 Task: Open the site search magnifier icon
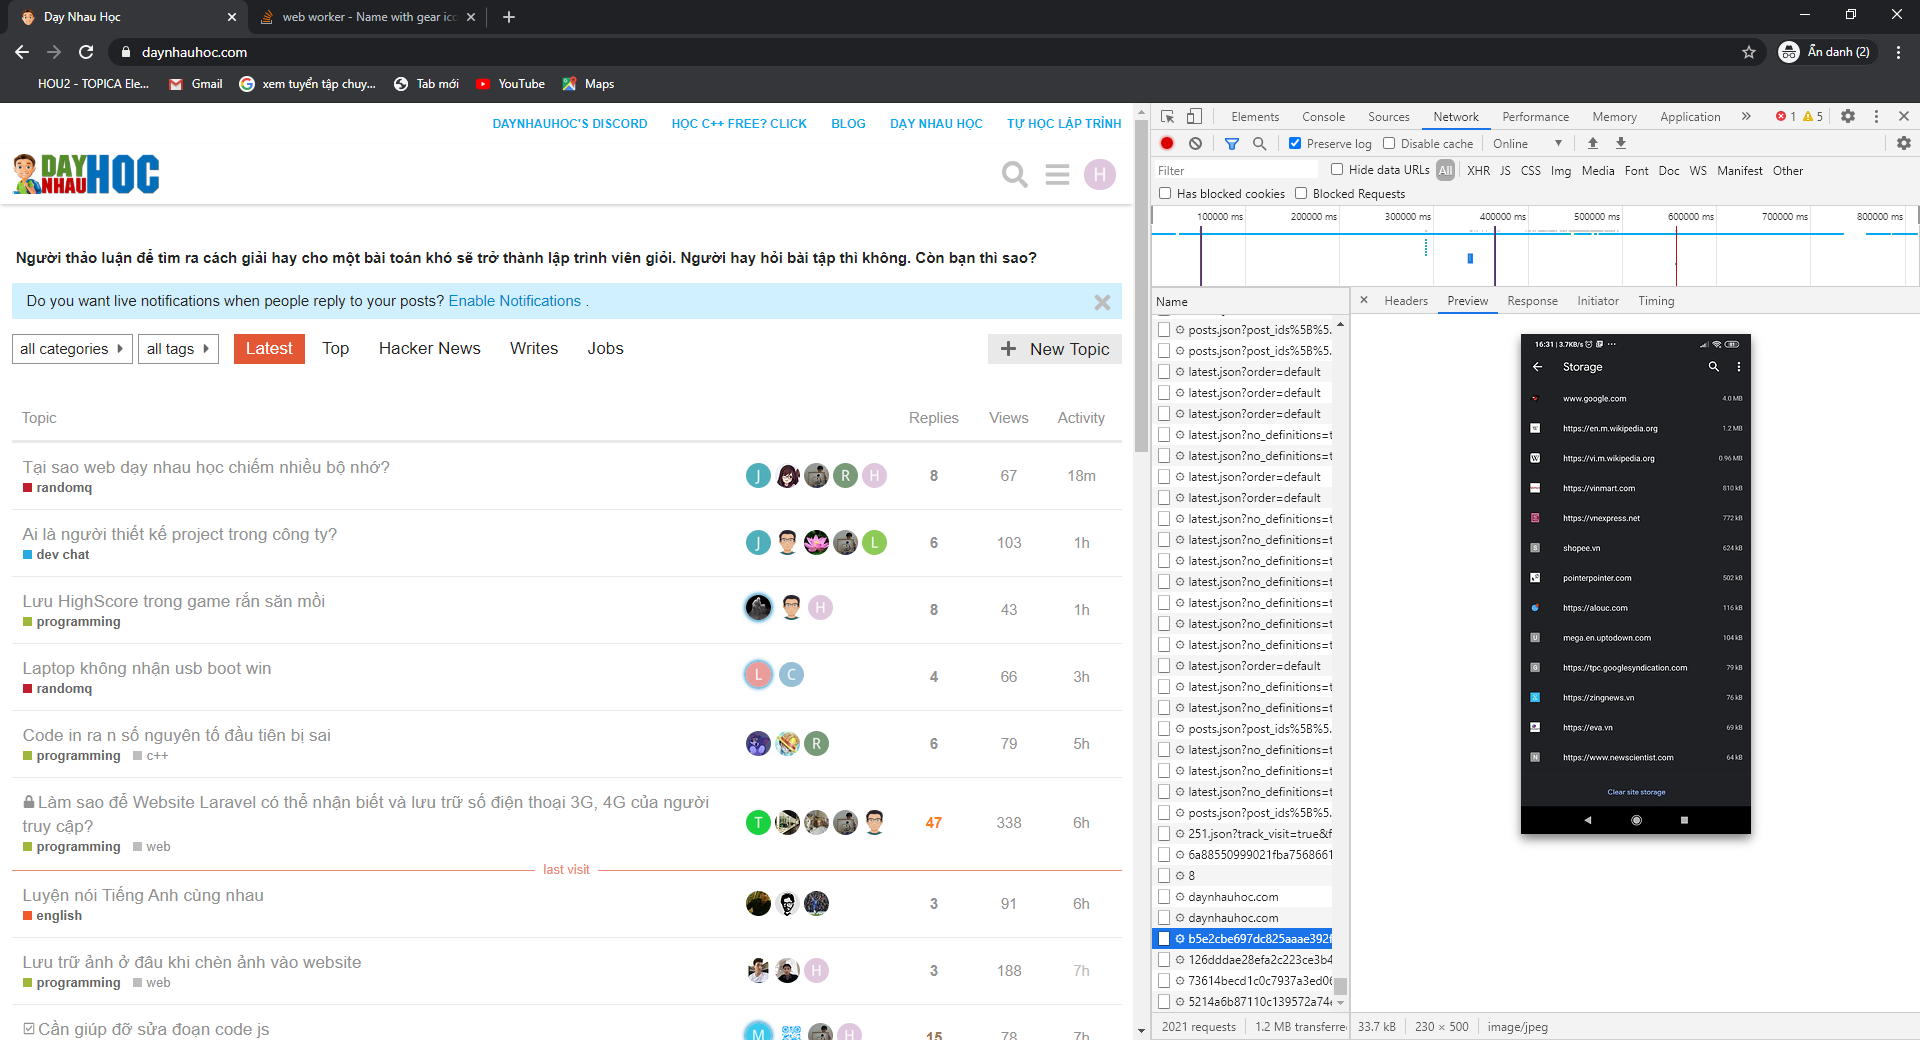click(1015, 175)
